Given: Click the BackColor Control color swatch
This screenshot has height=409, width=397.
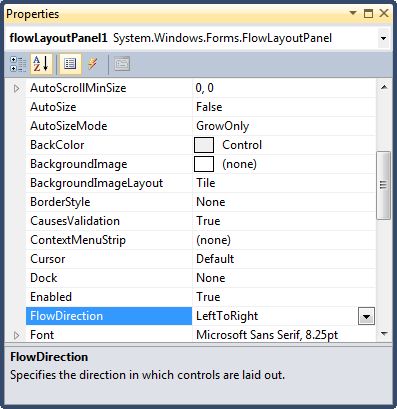Looking at the screenshot, I should 204,145.
